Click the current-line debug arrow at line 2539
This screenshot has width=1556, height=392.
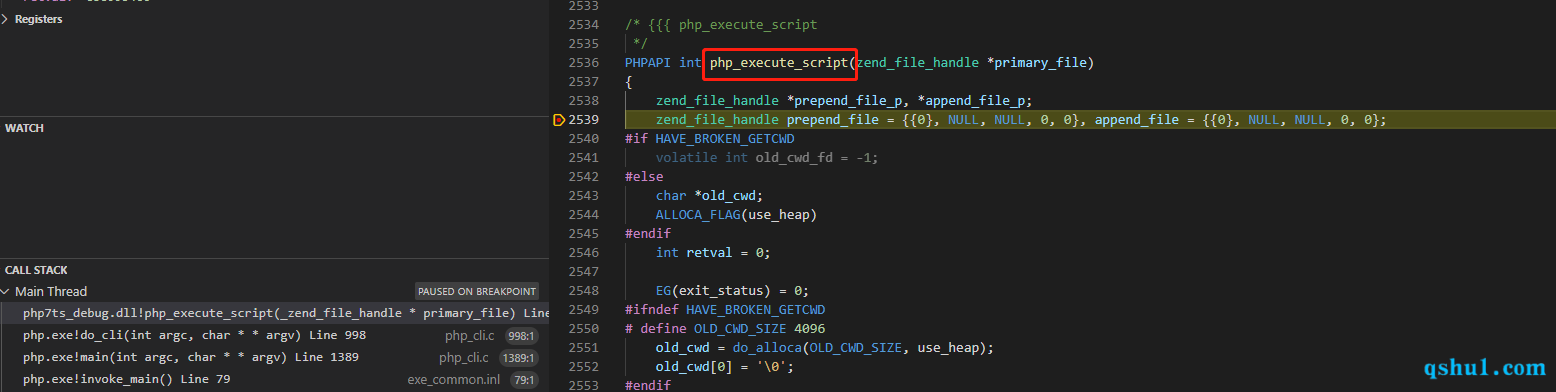pyautogui.click(x=559, y=120)
